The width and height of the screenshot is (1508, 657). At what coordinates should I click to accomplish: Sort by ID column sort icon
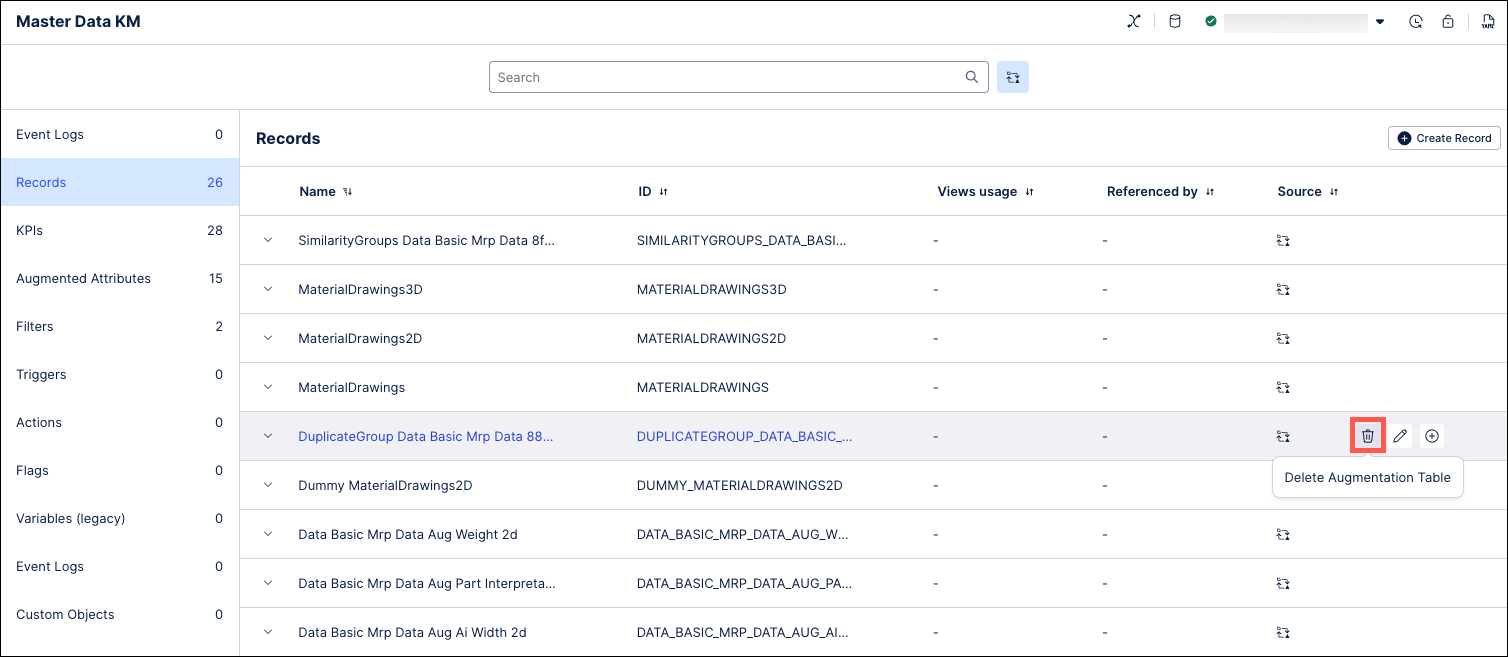click(x=664, y=192)
